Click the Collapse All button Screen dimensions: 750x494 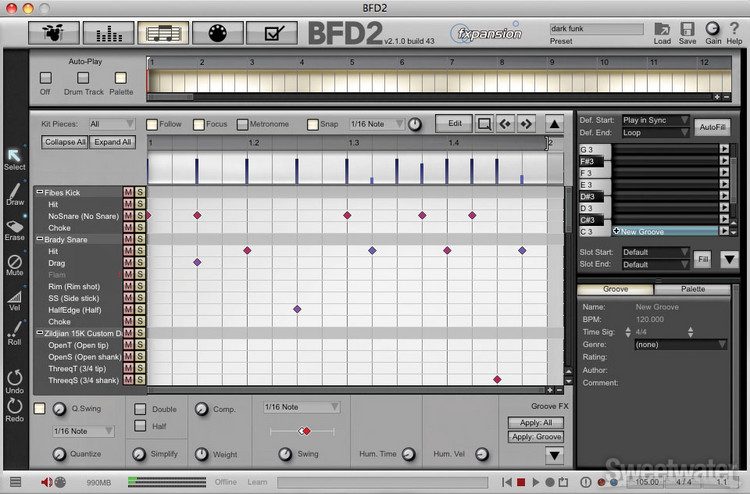click(65, 142)
